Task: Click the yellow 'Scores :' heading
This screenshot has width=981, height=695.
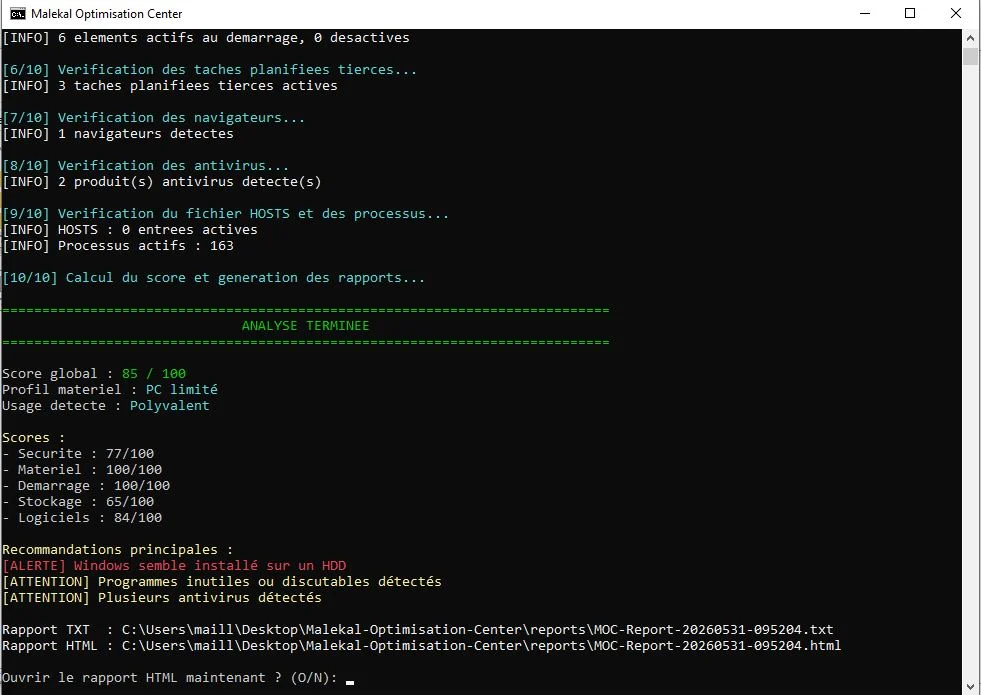Action: 34,438
